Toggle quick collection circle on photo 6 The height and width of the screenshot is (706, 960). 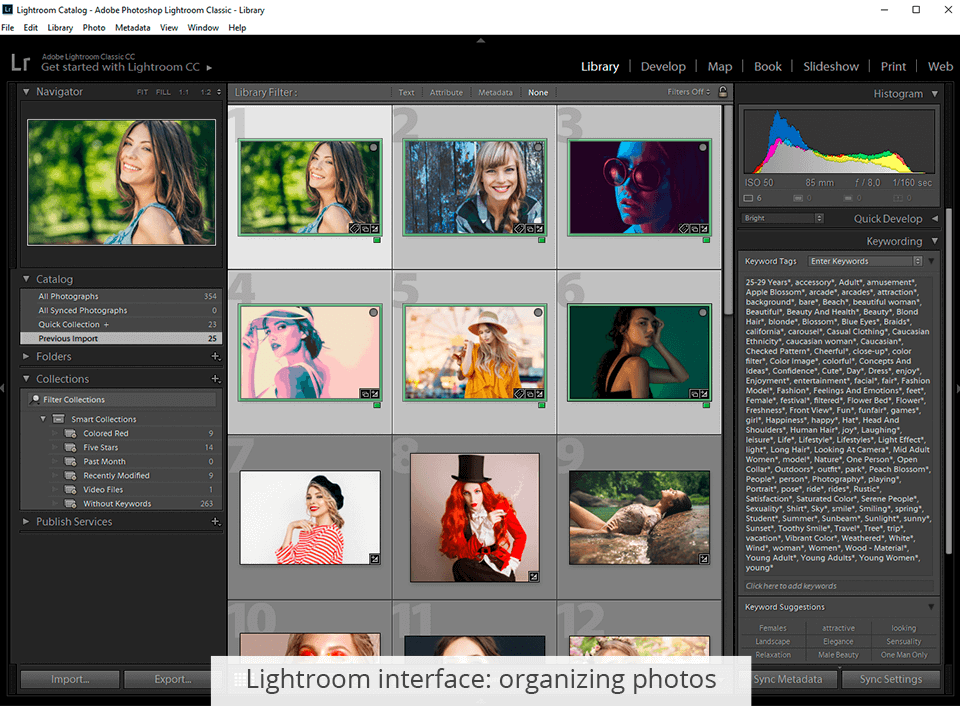click(x=702, y=313)
